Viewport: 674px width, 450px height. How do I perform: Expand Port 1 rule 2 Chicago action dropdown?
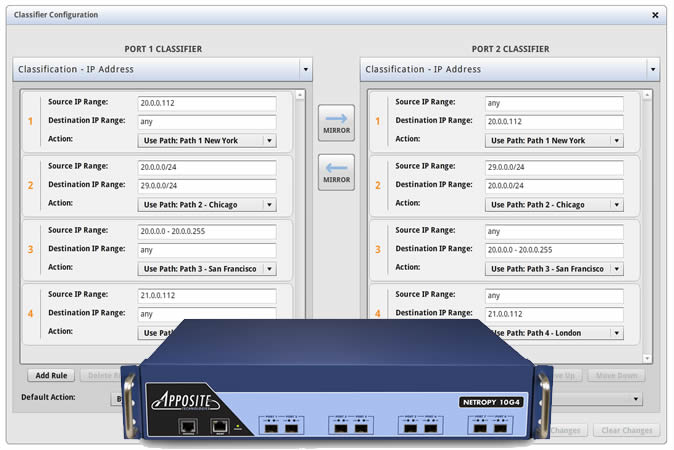(268, 205)
